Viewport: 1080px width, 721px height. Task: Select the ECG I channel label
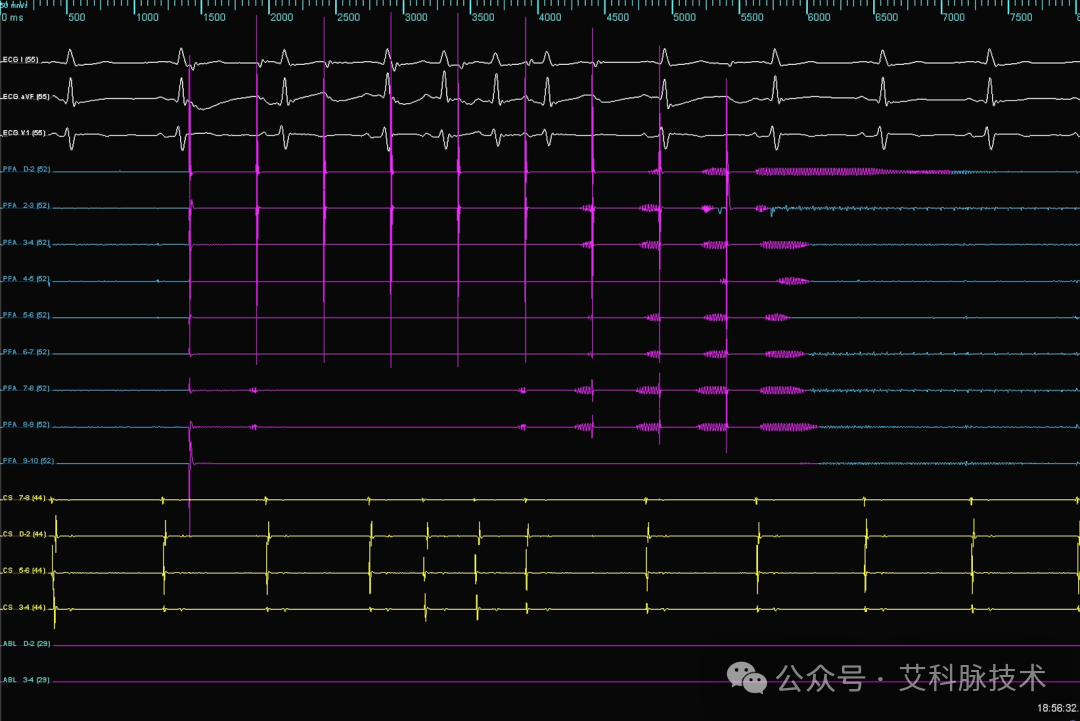tap(20, 60)
